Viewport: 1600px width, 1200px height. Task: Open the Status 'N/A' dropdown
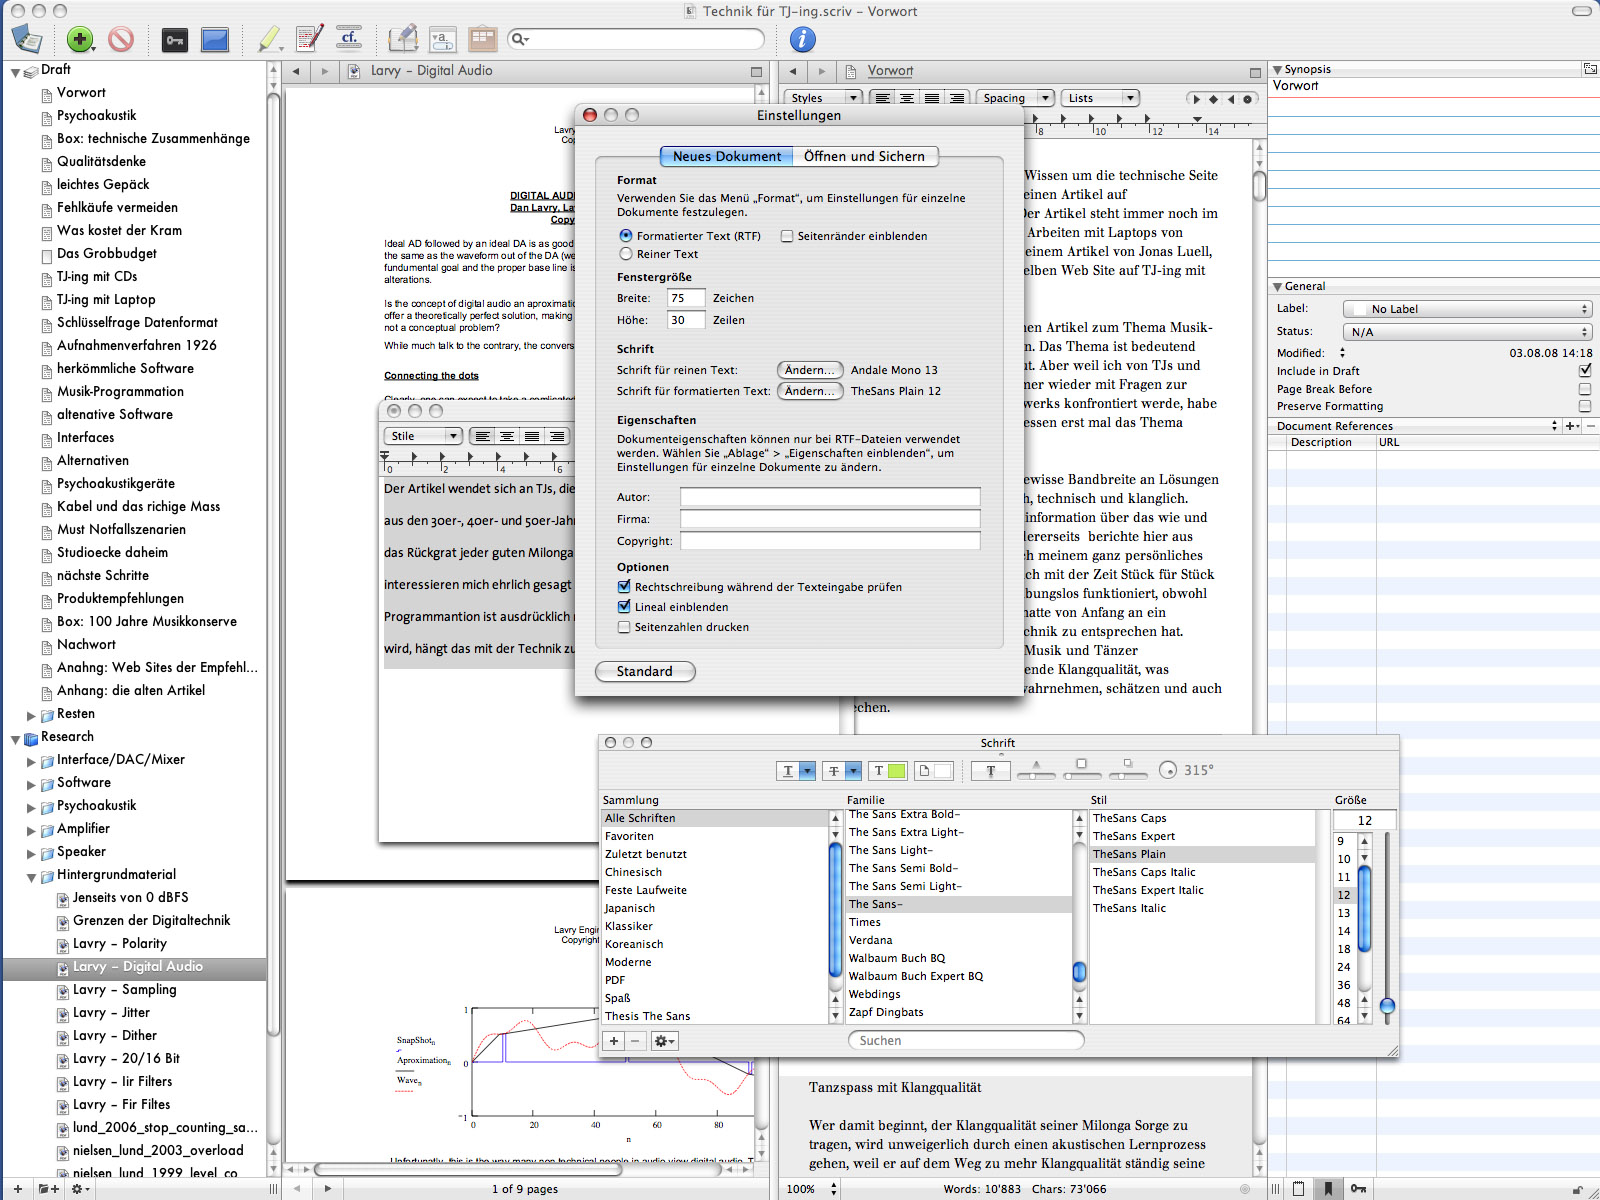[x=1468, y=332]
